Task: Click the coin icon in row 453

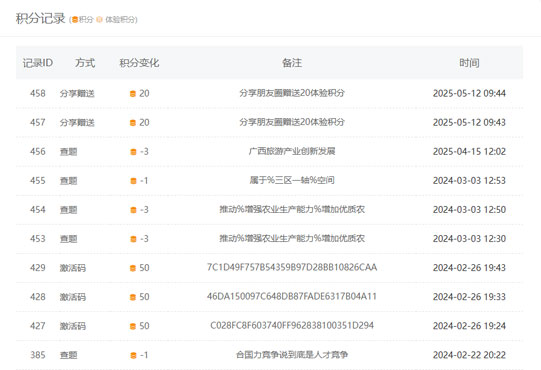Action: [x=133, y=239]
